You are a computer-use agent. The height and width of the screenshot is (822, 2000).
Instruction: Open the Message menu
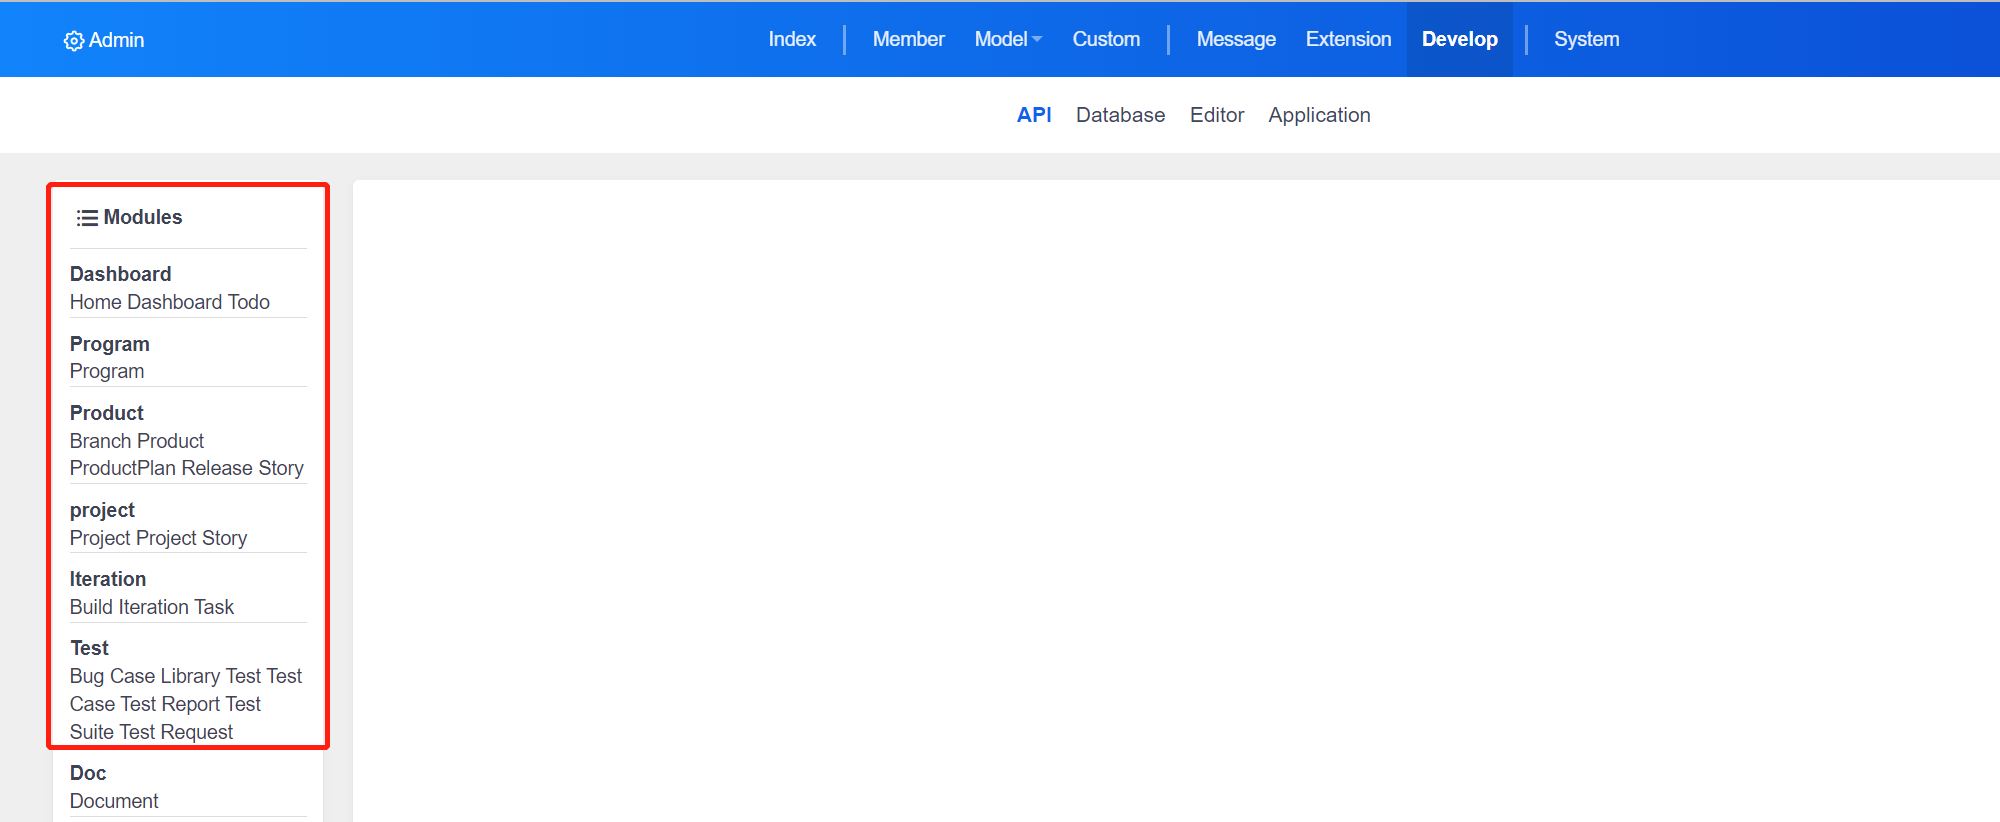1236,39
